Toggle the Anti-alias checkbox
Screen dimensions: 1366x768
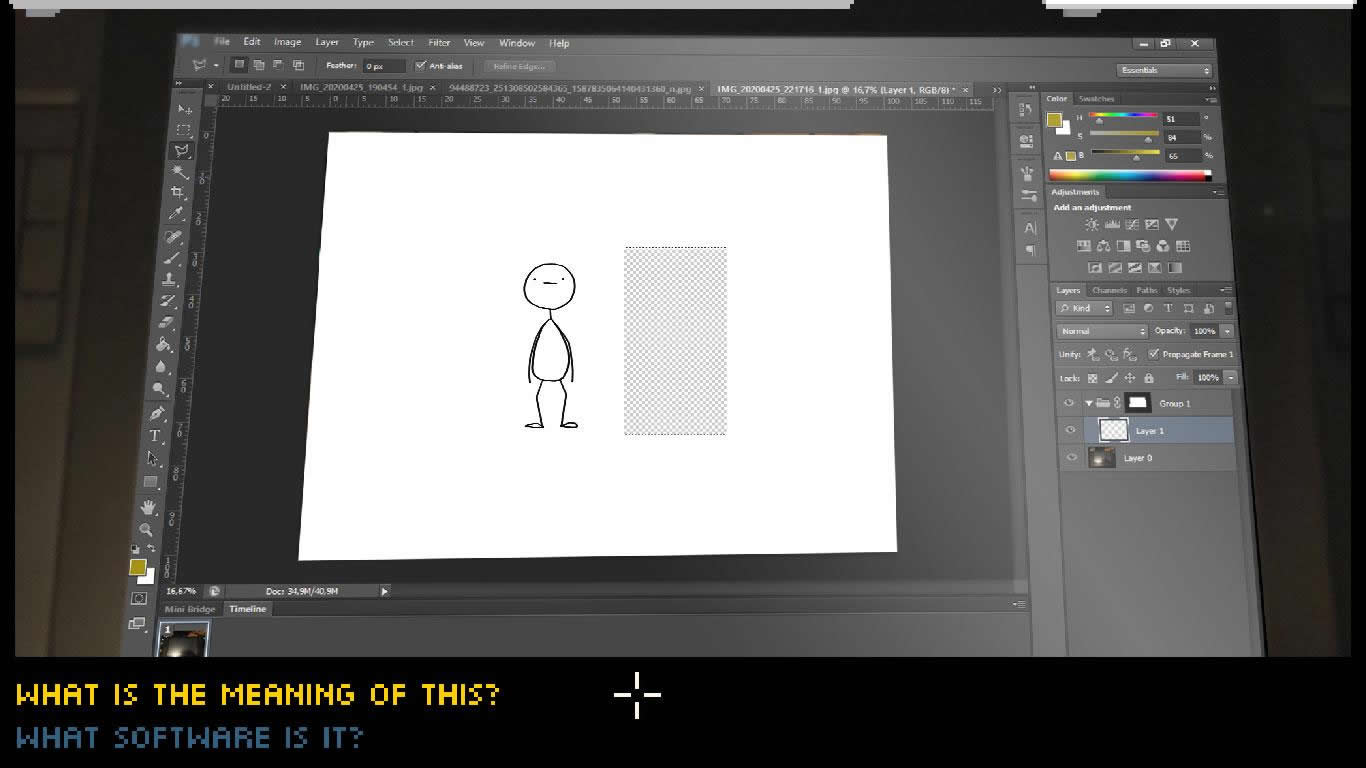421,66
